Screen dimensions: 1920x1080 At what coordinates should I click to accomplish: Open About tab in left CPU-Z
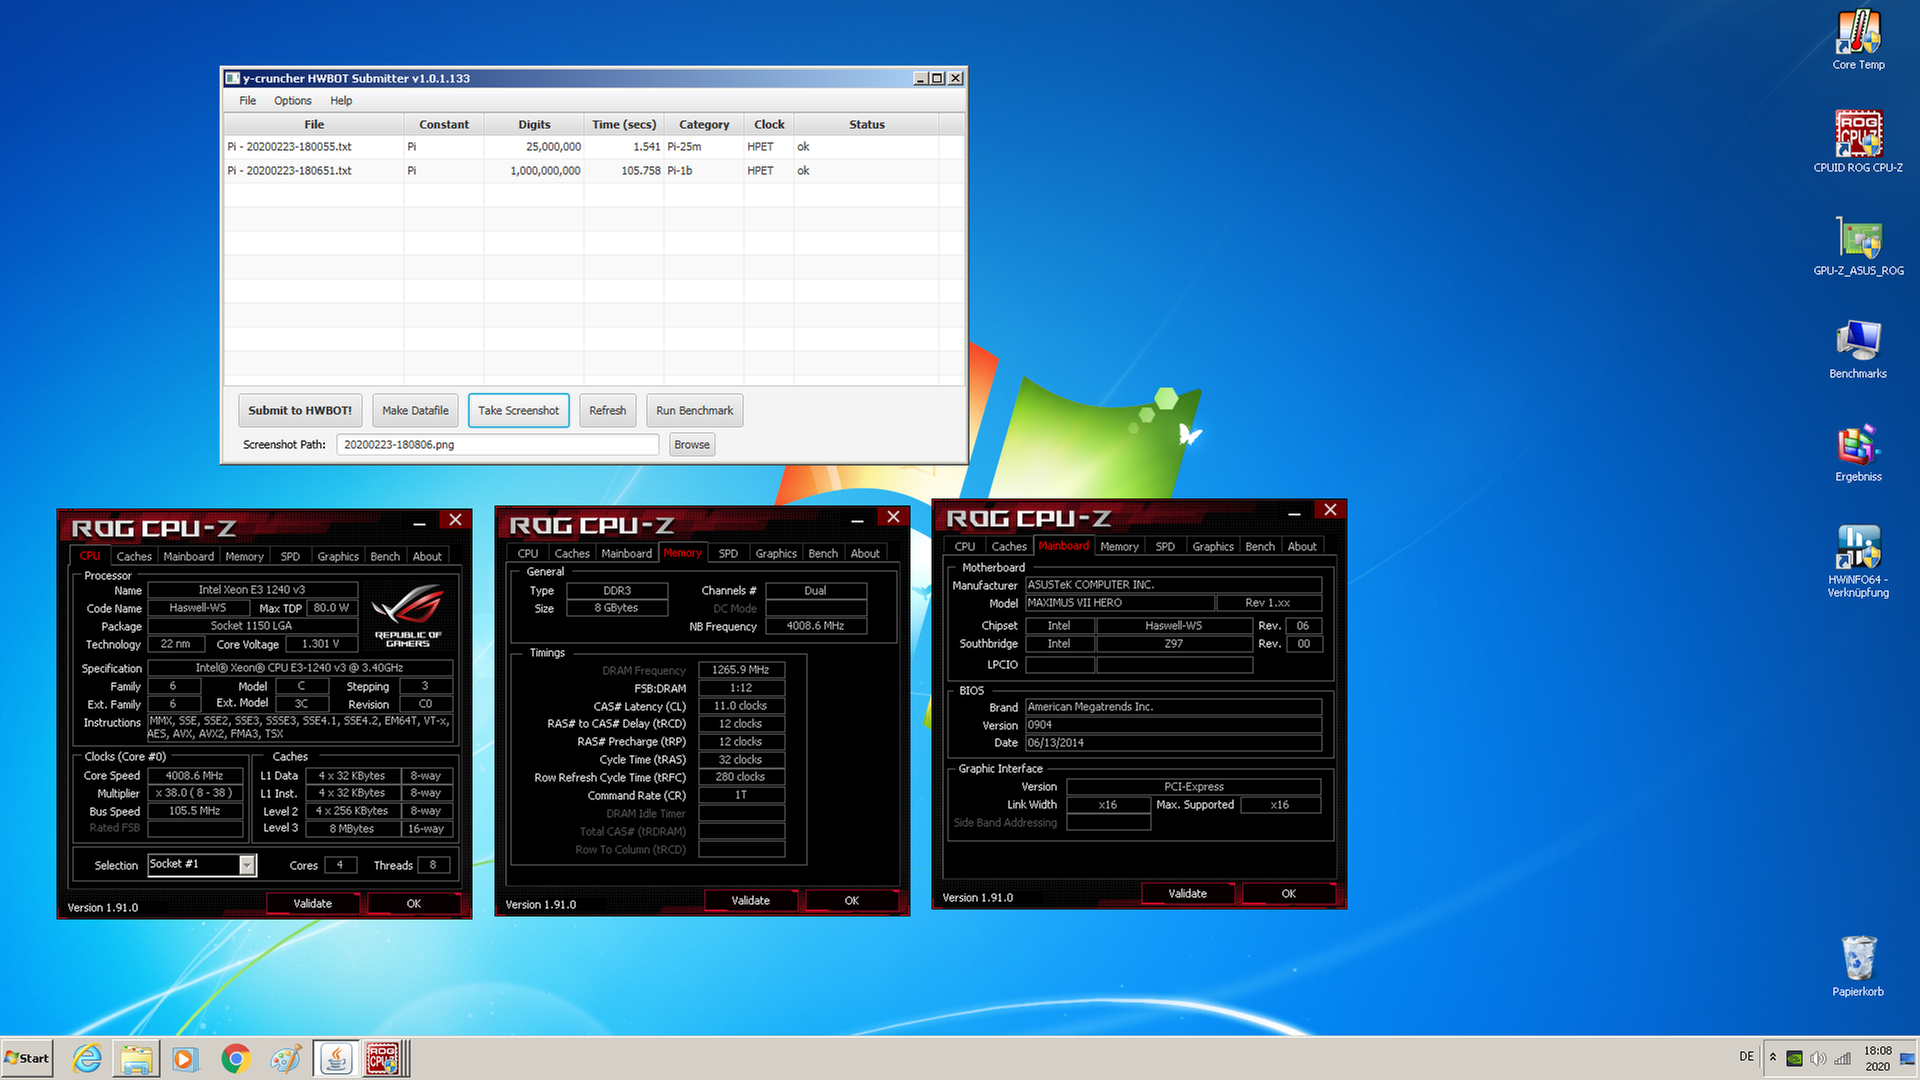[427, 556]
